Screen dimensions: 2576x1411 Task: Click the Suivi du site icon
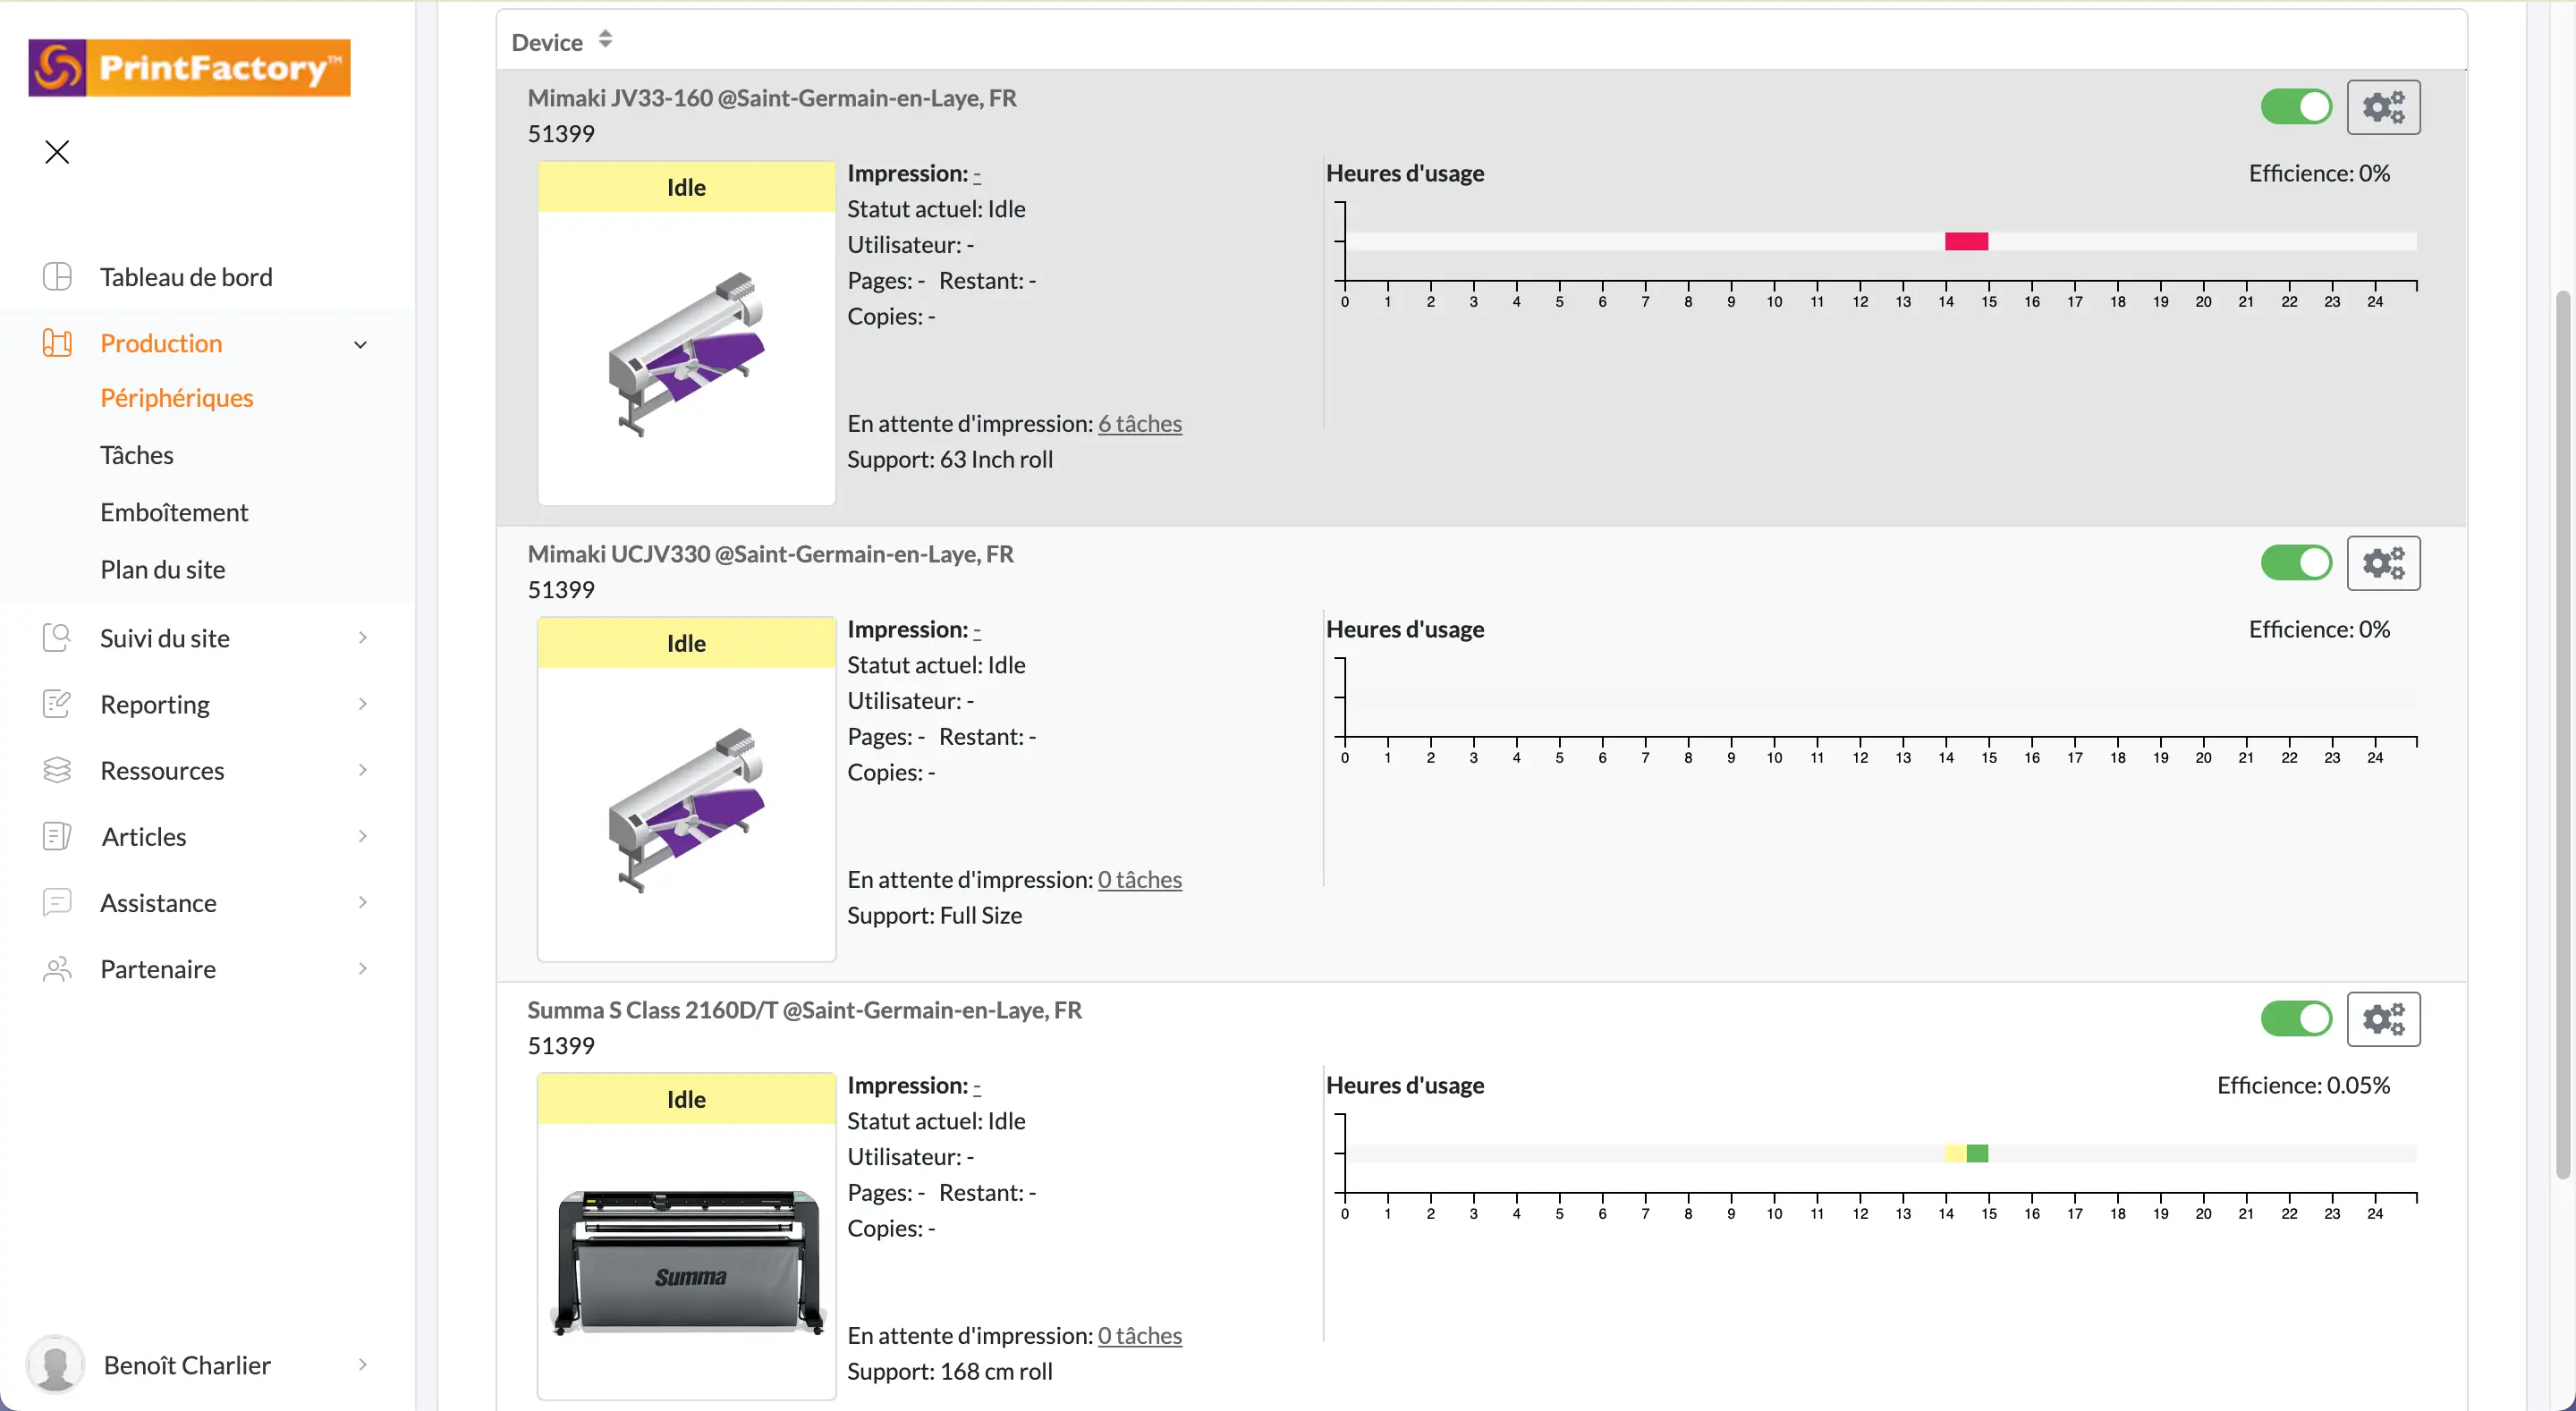pyautogui.click(x=57, y=637)
